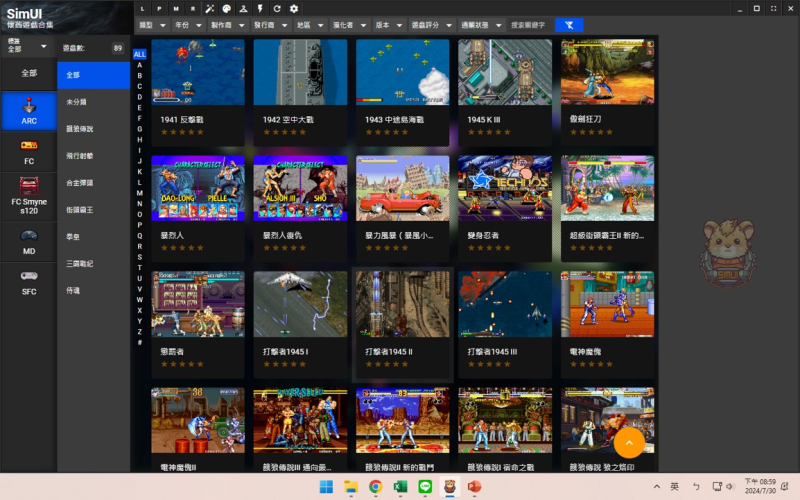Set star rating for 打擊者1945 III
800x500 pixels.
tap(489, 364)
